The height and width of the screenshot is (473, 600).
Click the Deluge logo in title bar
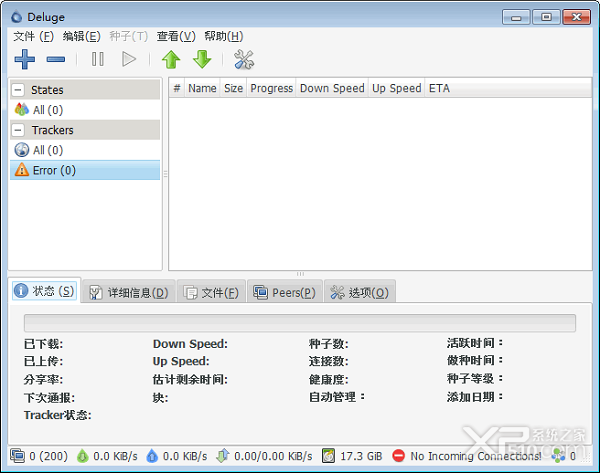point(16,17)
